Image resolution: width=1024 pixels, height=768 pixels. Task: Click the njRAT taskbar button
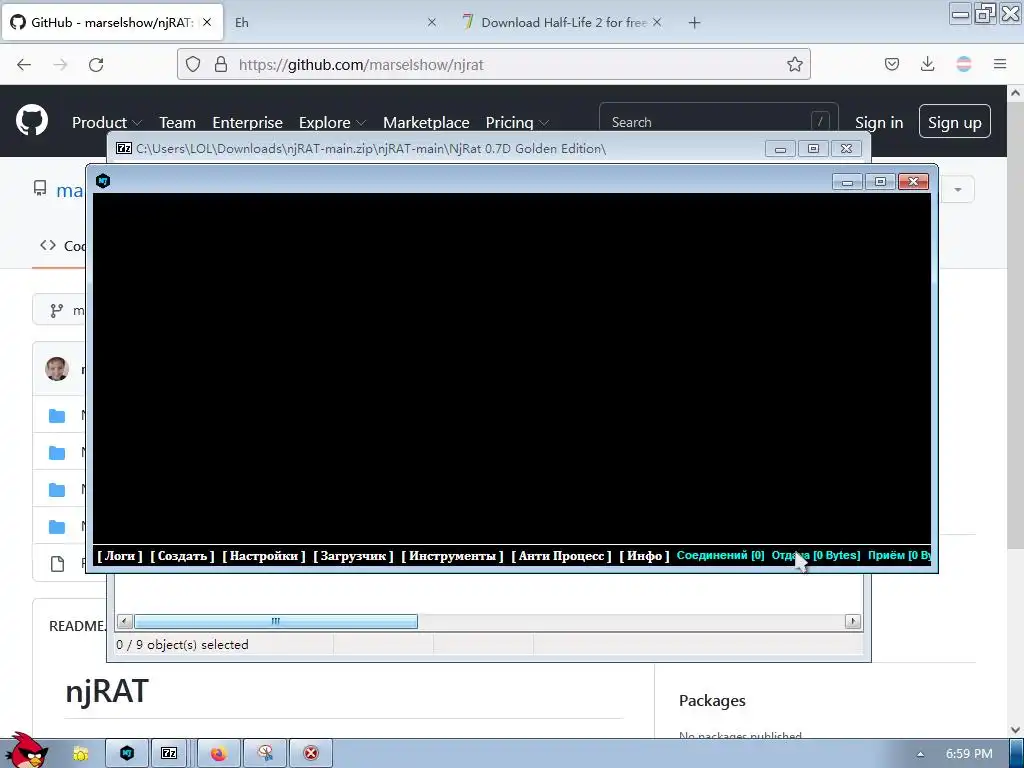coord(127,754)
